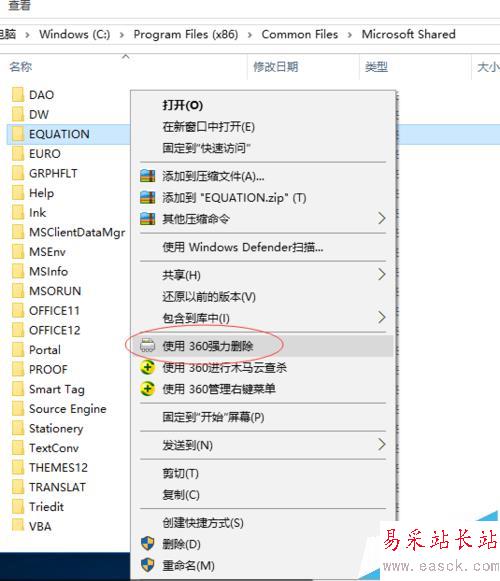This screenshot has width=500, height=581.
Task: Click the MSEnv folder icon
Action: [18, 252]
